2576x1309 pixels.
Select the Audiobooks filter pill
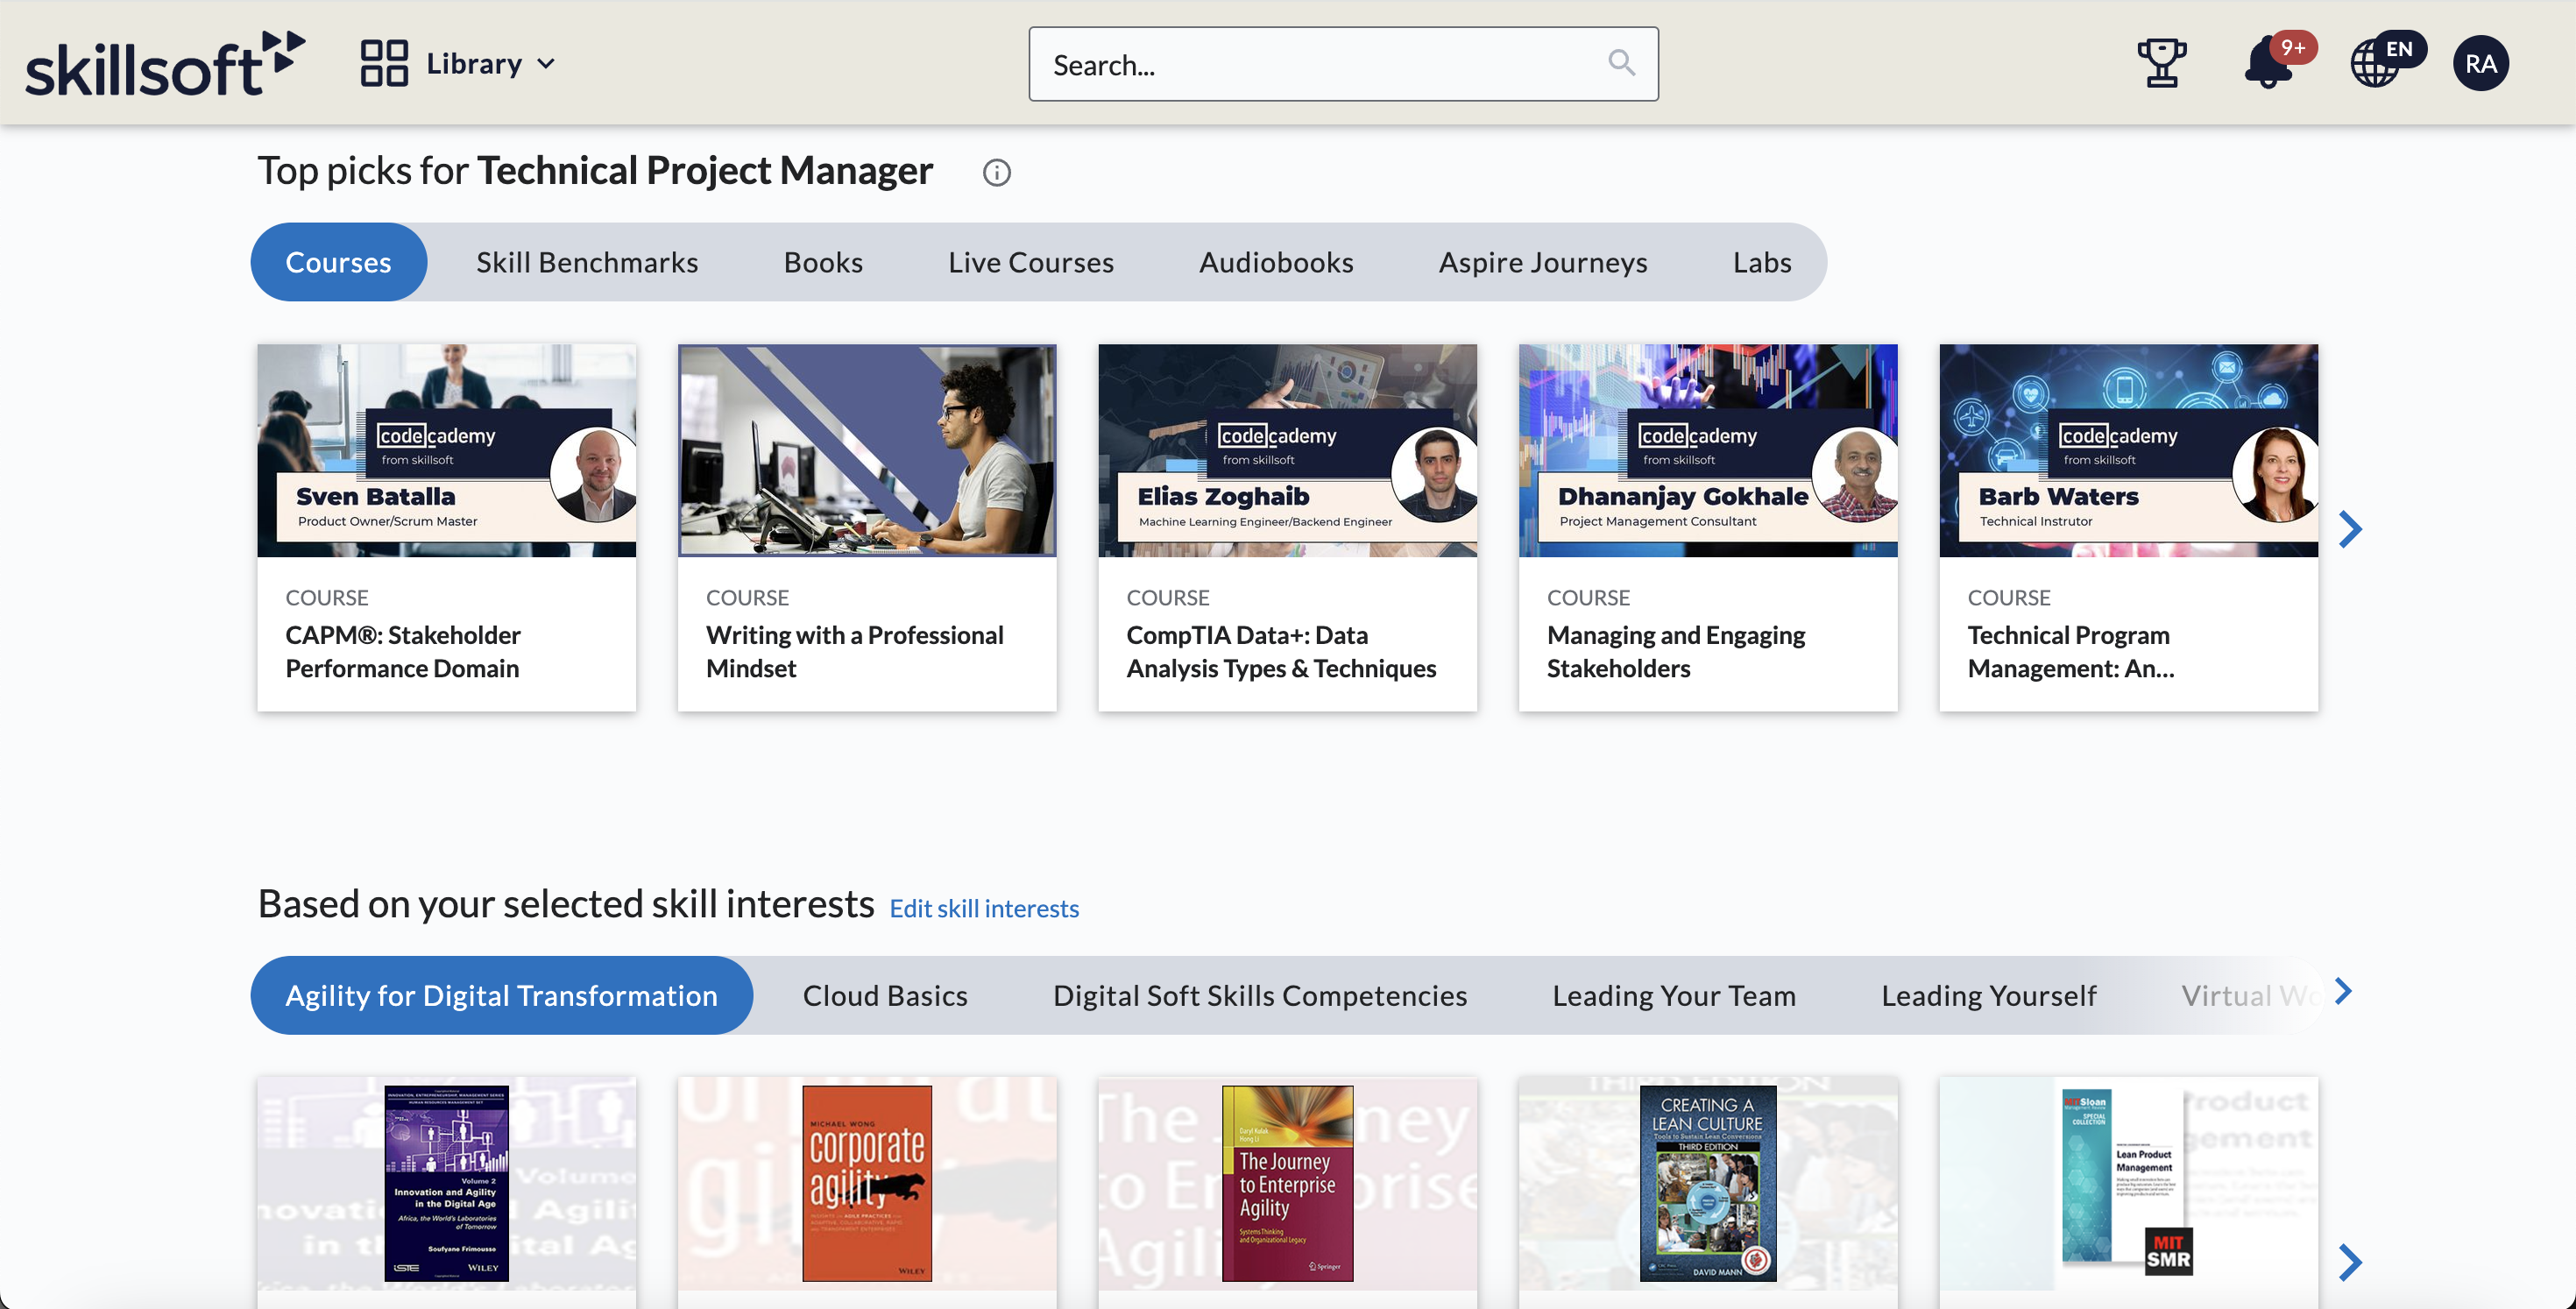1275,261
